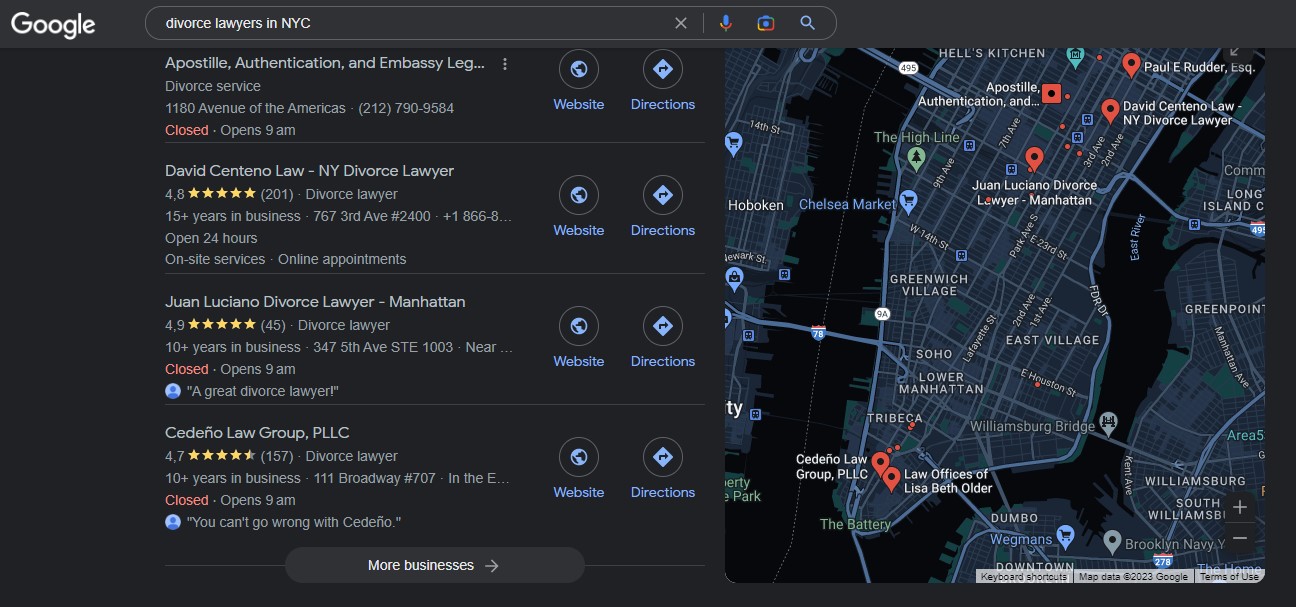Select Law Offices of Lisa Beth Older pin
The image size is (1296, 607).
click(x=892, y=479)
